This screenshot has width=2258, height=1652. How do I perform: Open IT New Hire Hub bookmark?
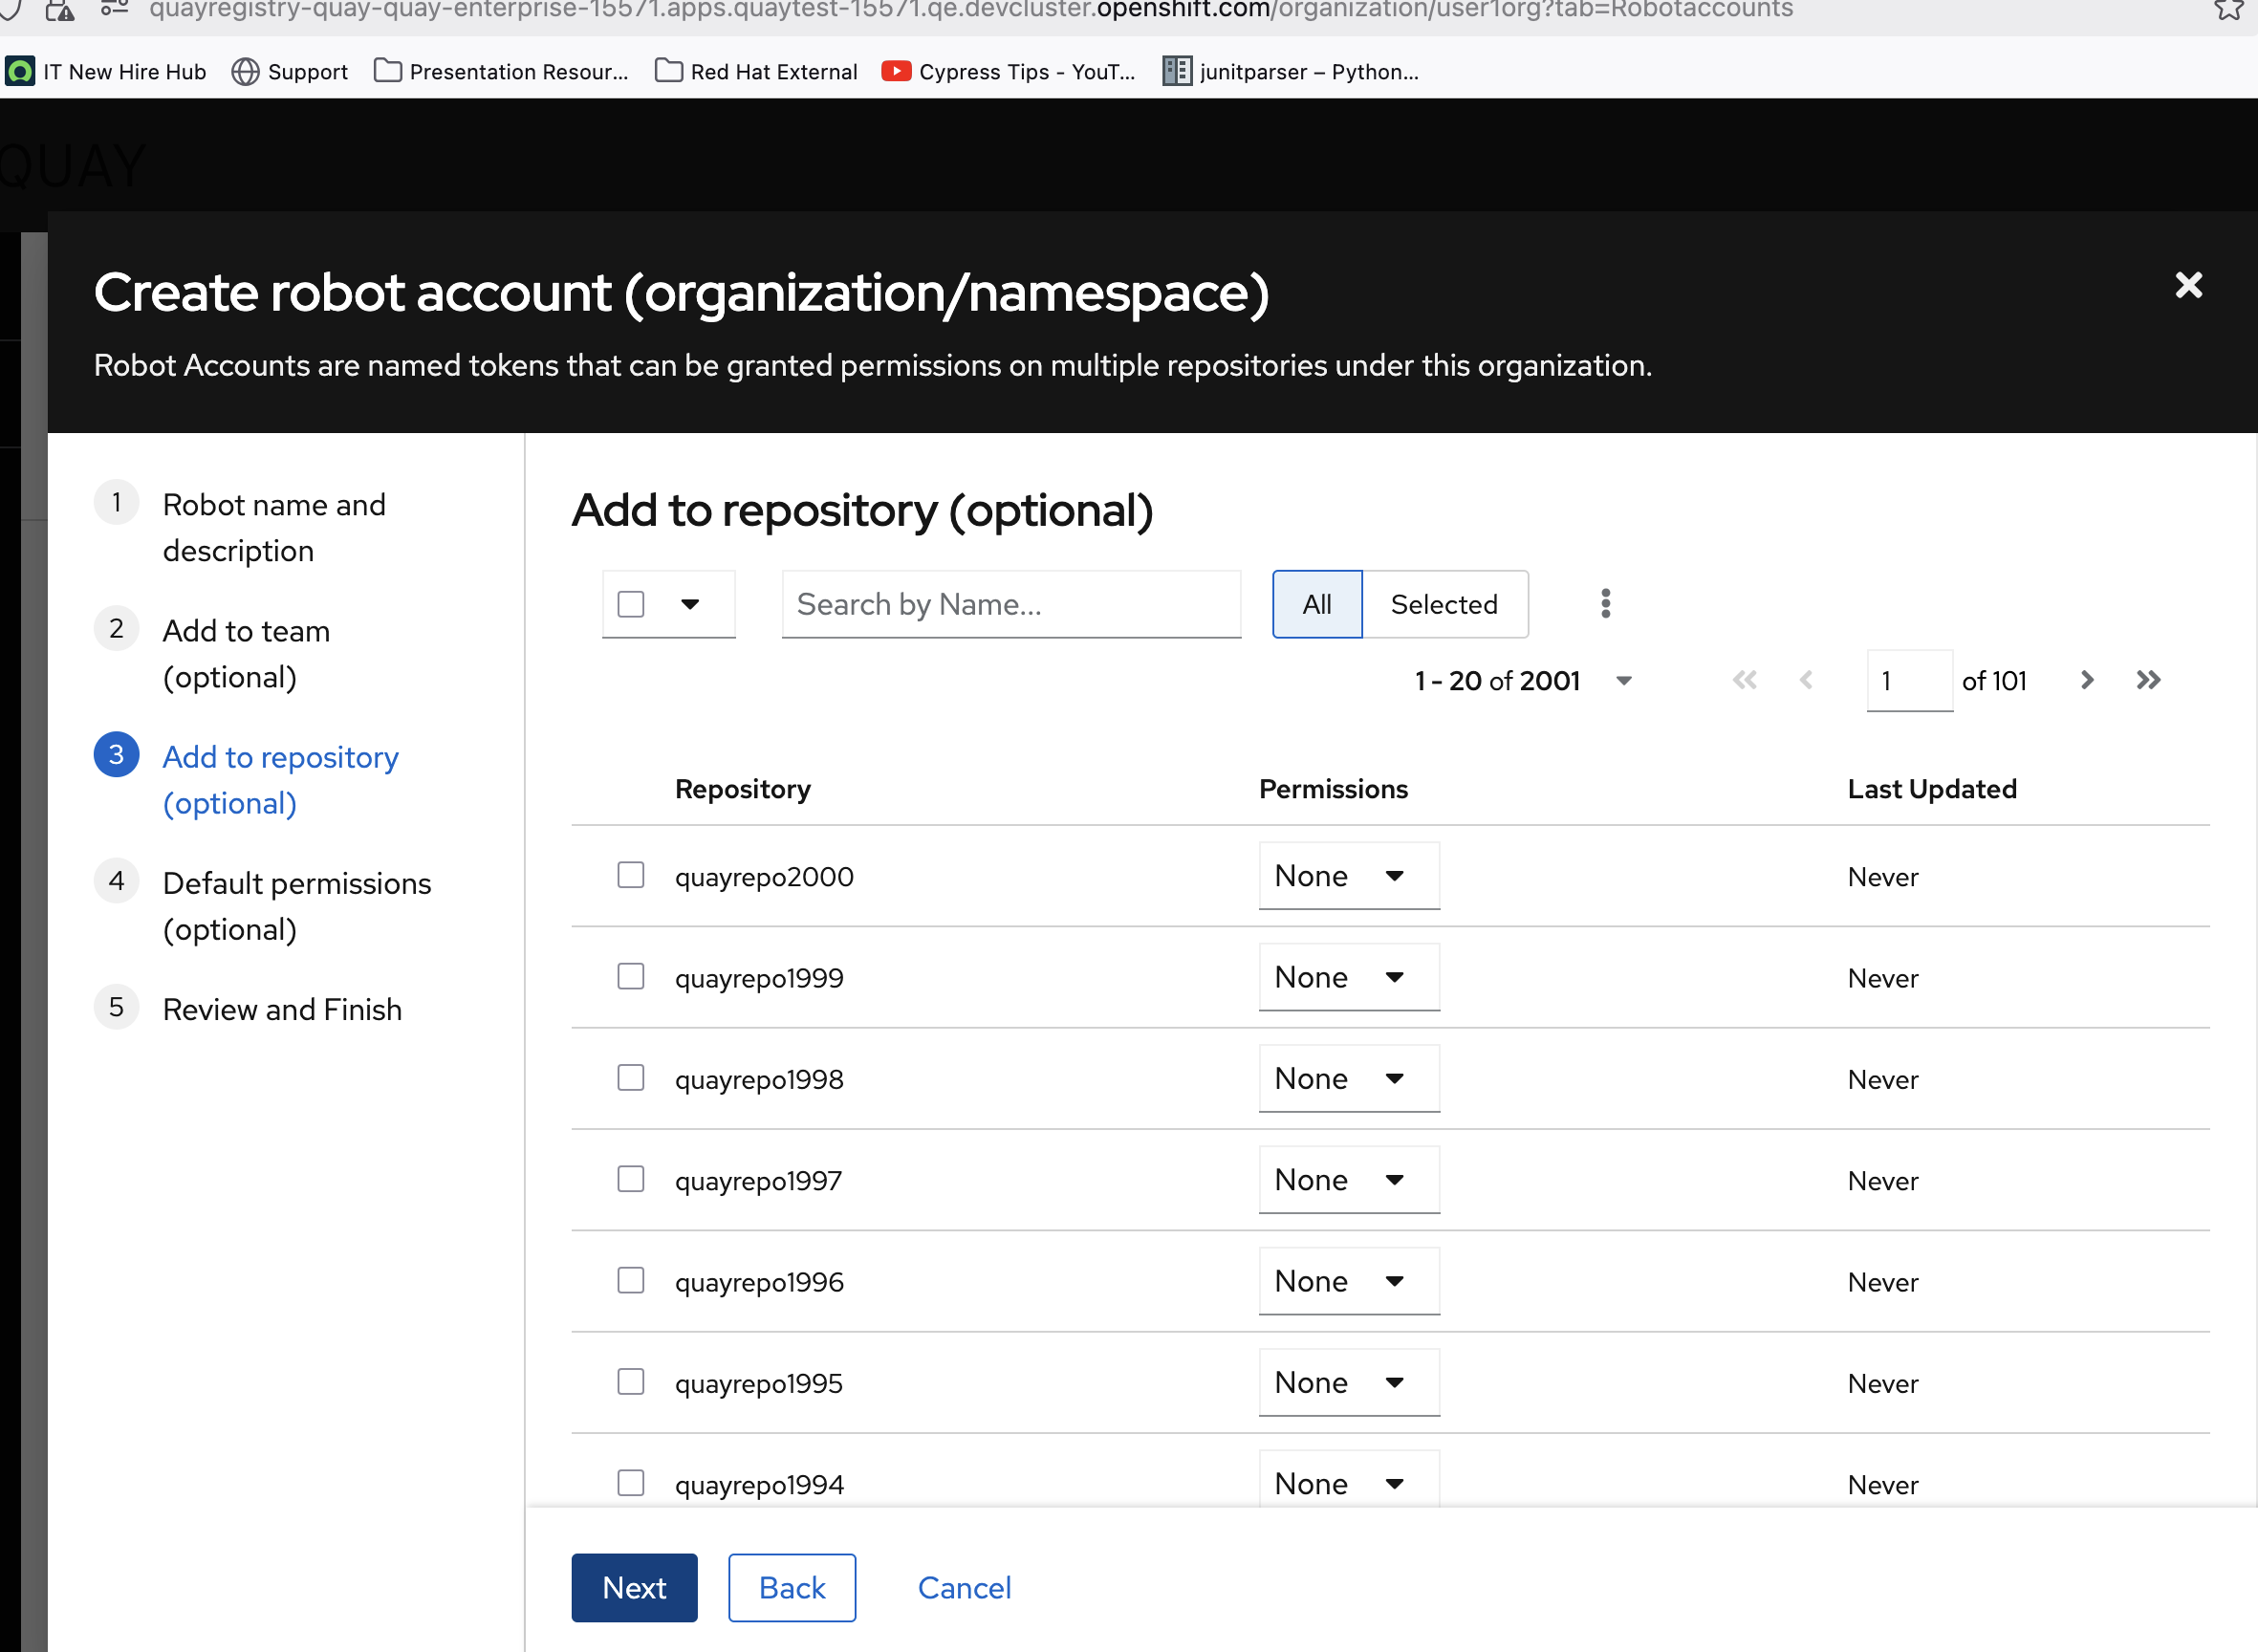click(106, 72)
